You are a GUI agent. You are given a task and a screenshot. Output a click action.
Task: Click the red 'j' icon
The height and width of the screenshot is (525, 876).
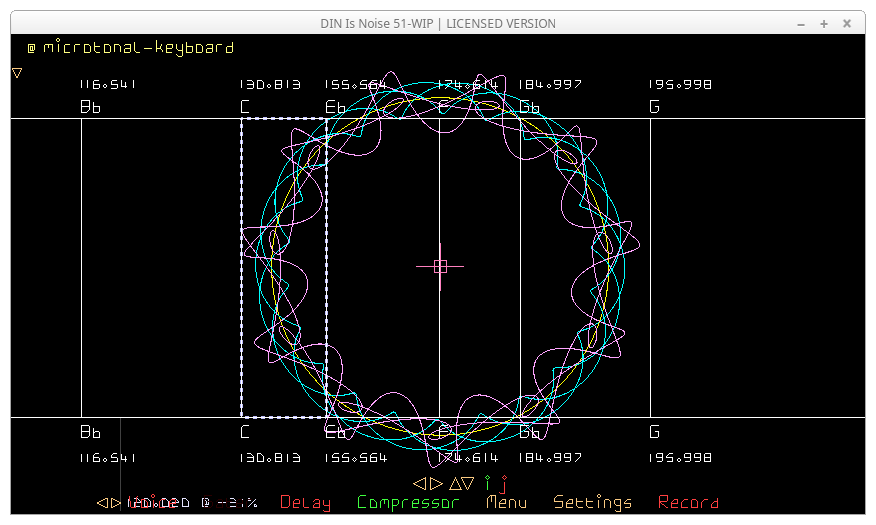[x=504, y=484]
